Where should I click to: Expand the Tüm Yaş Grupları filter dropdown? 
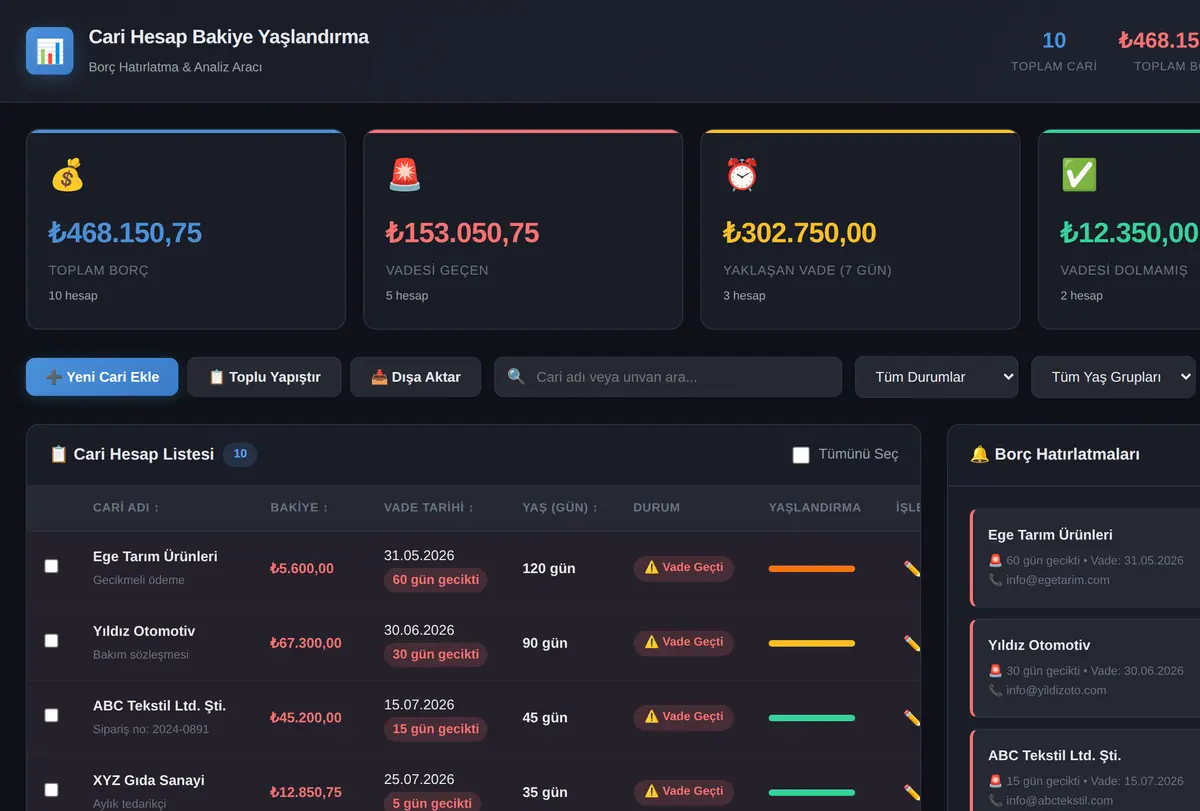[1114, 377]
